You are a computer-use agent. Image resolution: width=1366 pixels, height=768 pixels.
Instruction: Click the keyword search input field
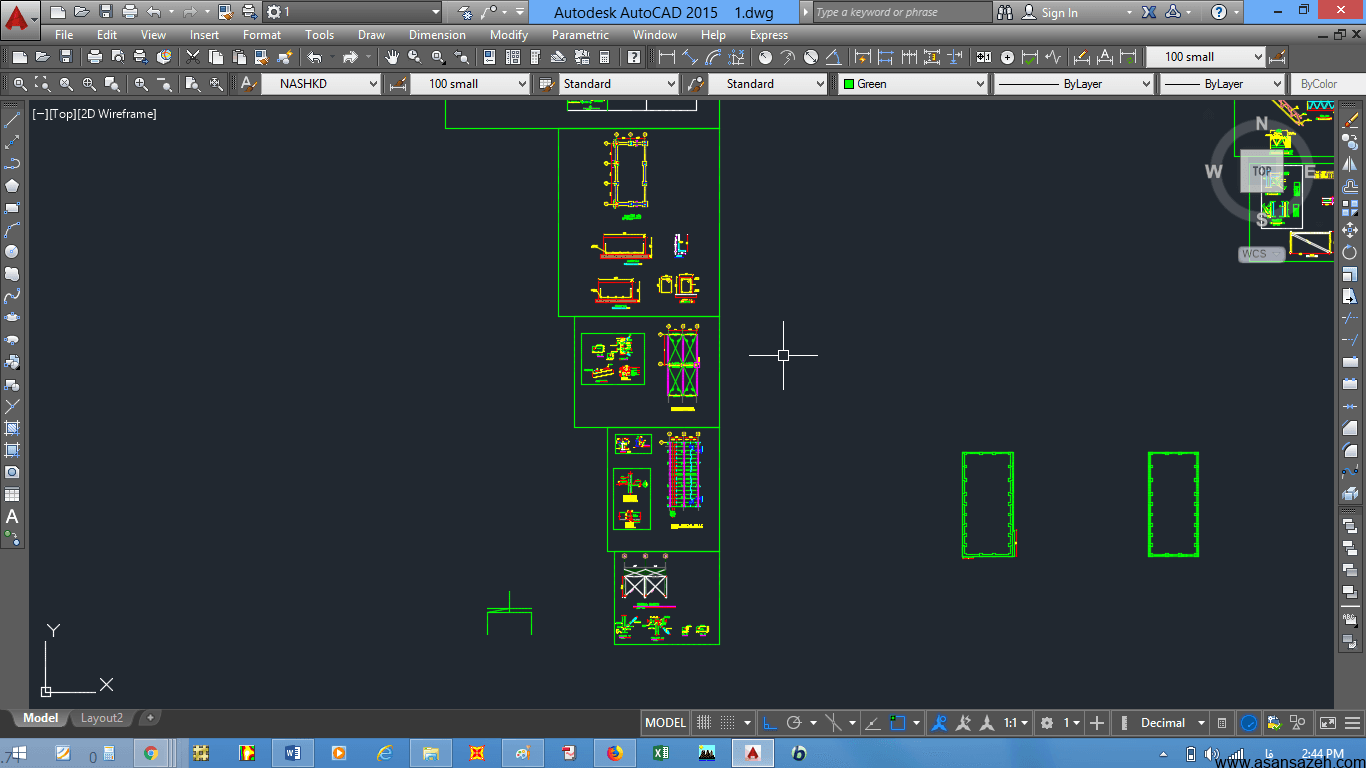click(x=902, y=12)
